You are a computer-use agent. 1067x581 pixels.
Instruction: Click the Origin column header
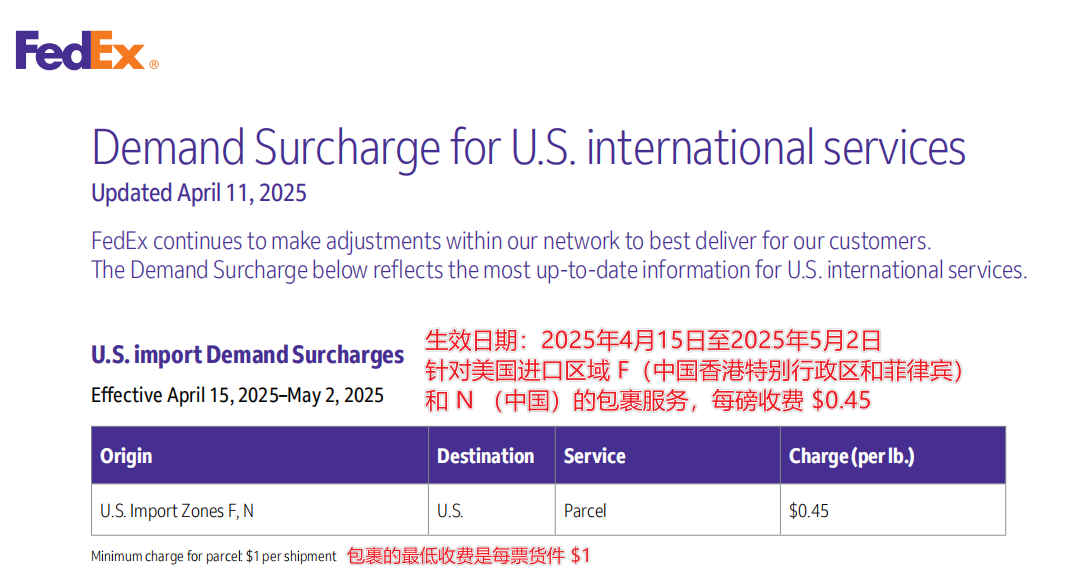[127, 456]
